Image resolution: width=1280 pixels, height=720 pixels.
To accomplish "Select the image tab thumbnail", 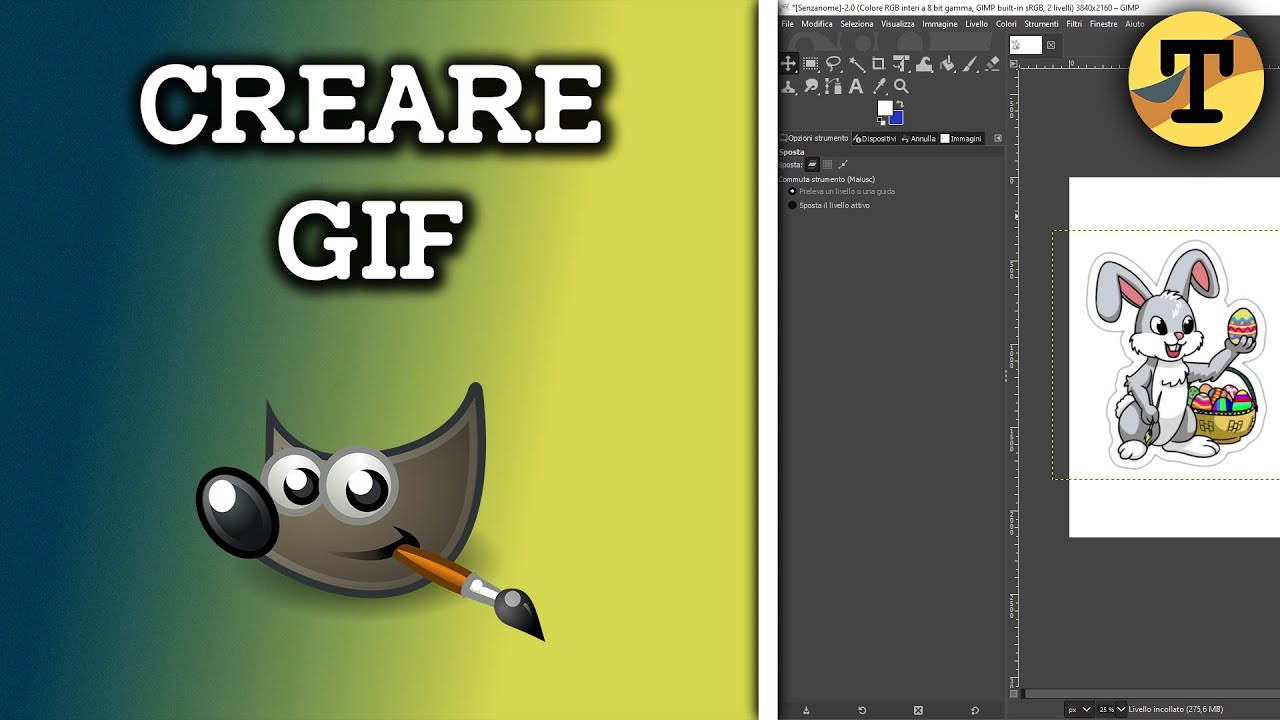I will (1026, 45).
